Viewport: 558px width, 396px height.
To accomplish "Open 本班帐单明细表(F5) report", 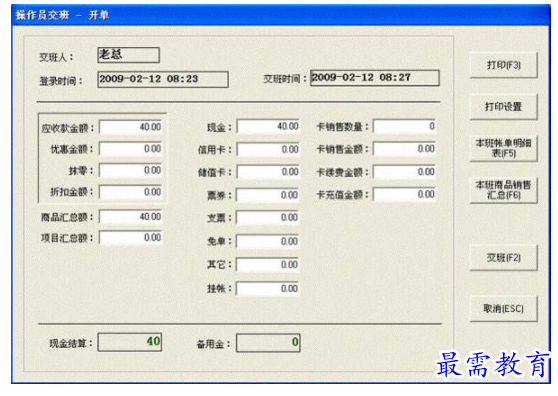I will tap(503, 148).
